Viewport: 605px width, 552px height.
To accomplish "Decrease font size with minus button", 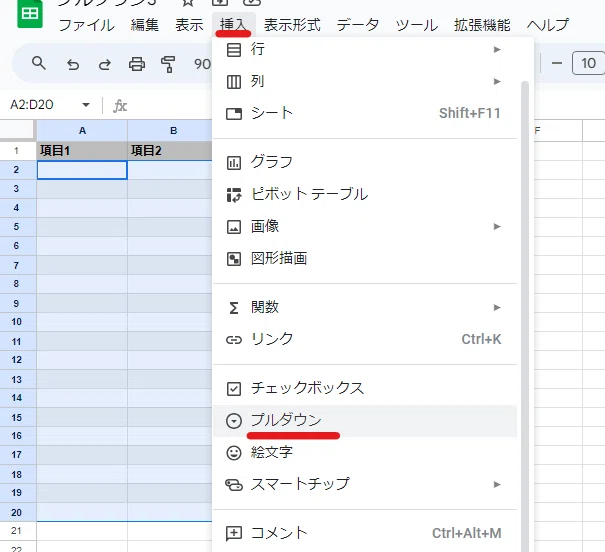I will click(x=556, y=63).
